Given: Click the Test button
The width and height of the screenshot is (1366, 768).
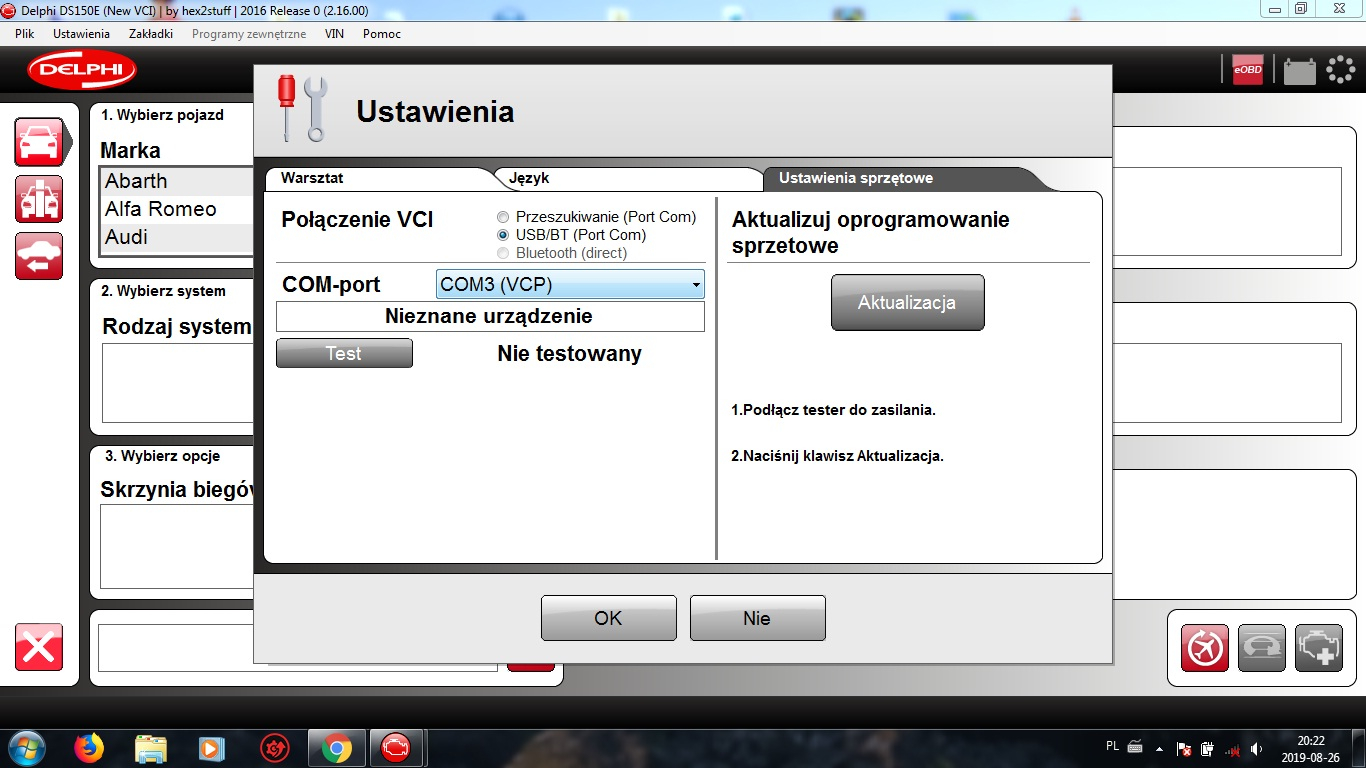Looking at the screenshot, I should (344, 353).
